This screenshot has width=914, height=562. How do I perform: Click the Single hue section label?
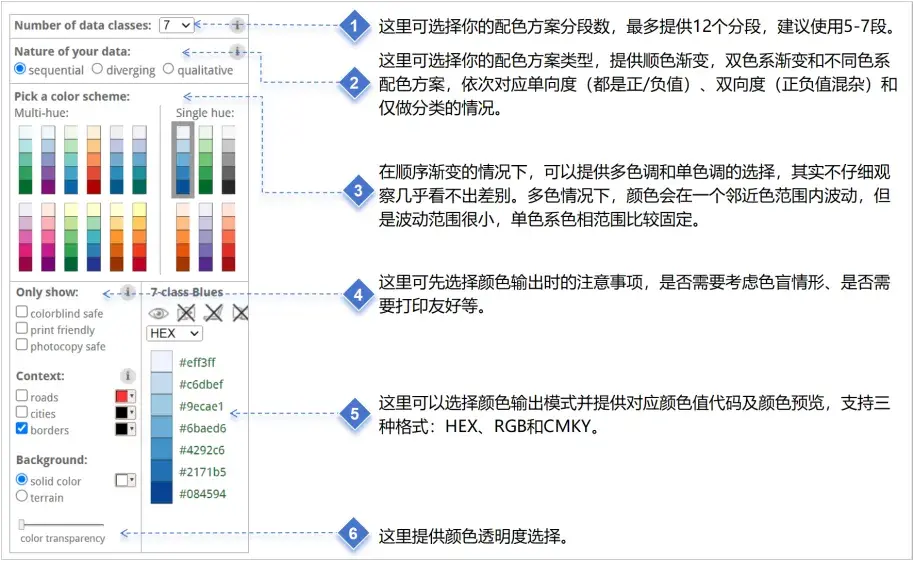click(205, 113)
